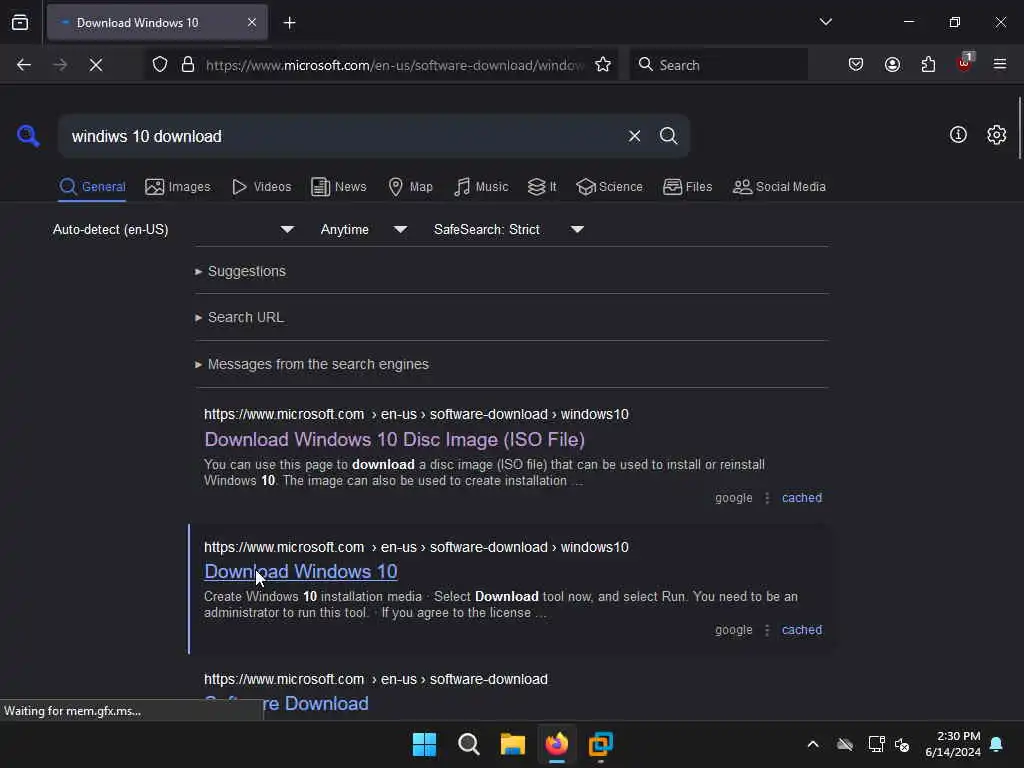
Task: Open Firefox View icon
Action: click(x=20, y=23)
